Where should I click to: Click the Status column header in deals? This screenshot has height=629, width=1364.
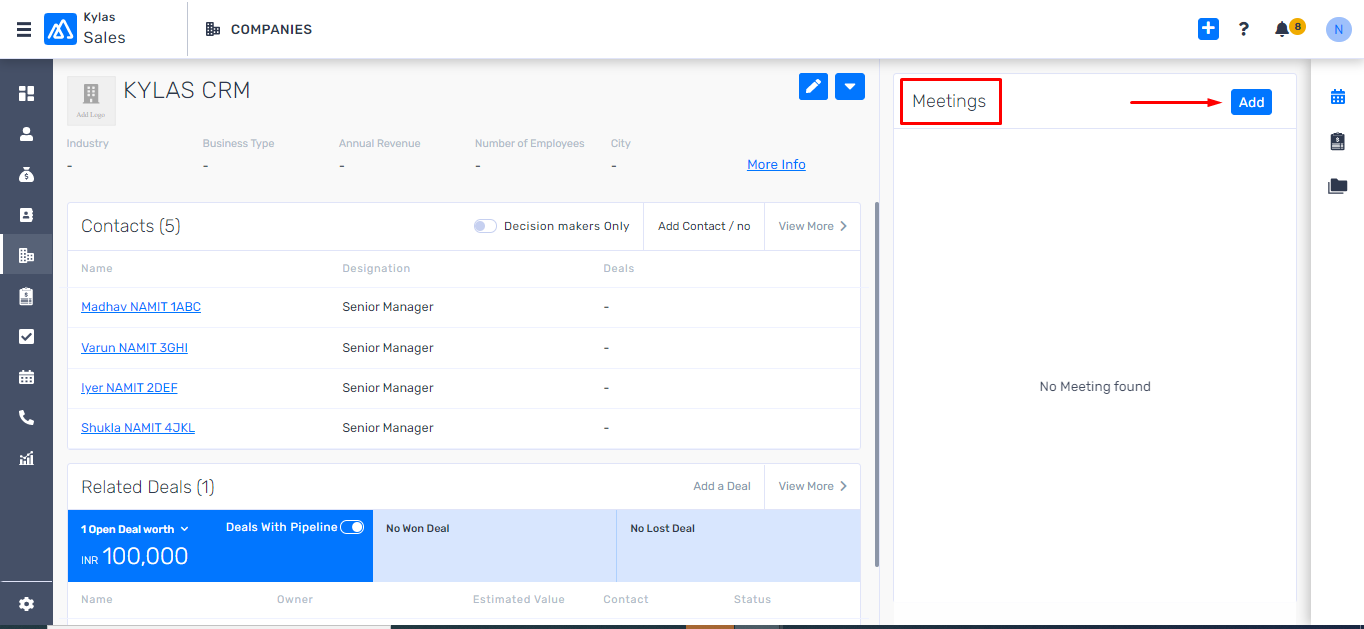point(752,600)
